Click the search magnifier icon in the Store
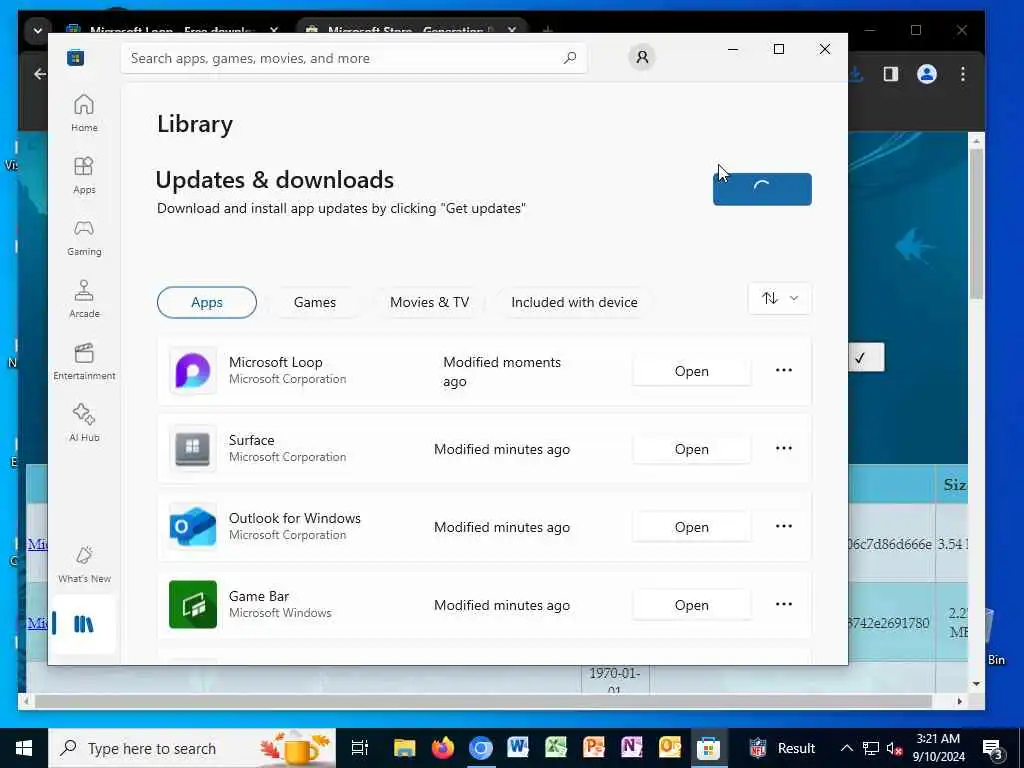 click(569, 58)
